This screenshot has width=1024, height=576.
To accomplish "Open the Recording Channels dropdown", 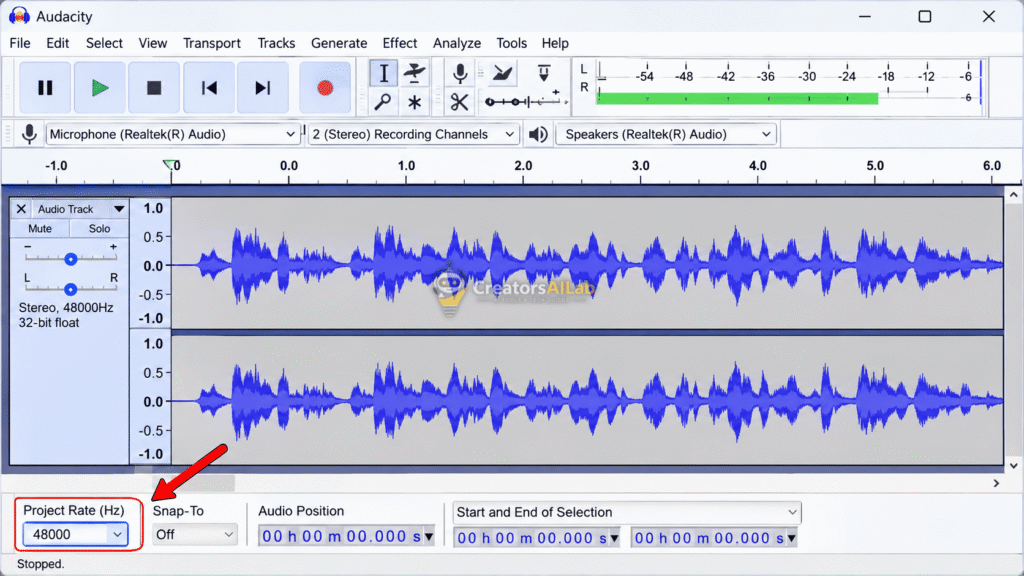I will [x=413, y=135].
